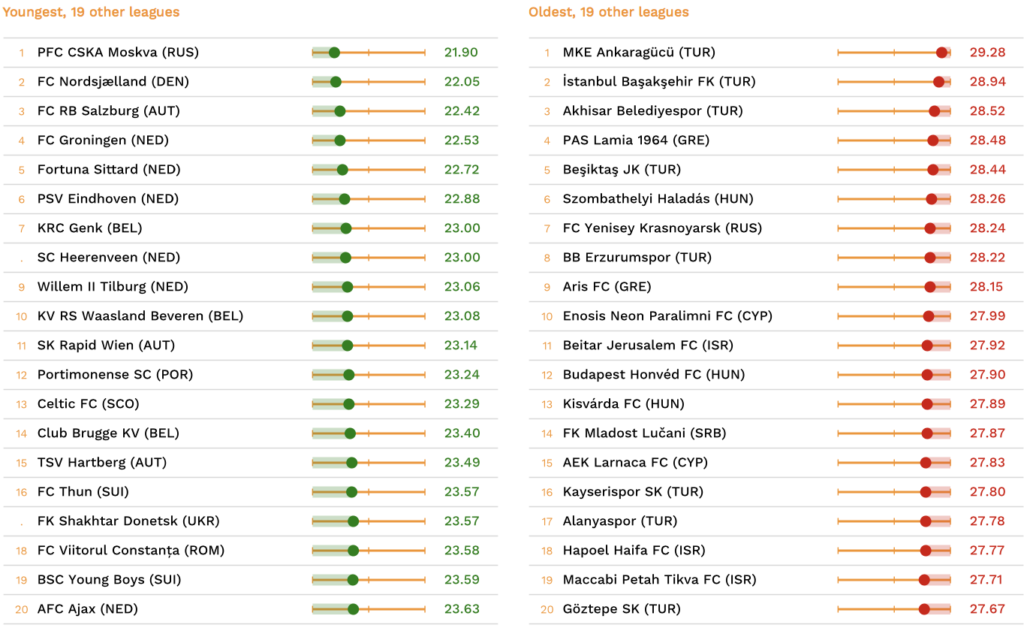Click PAS Lamia 1964 (GRE) name
Screen dimensions: 1024x628
click(x=636, y=140)
